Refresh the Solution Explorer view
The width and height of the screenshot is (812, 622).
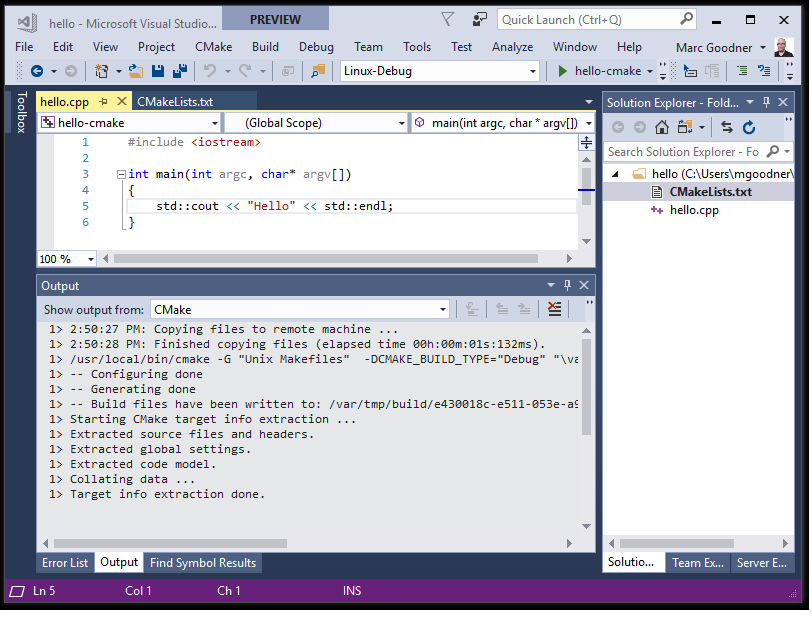tap(751, 127)
